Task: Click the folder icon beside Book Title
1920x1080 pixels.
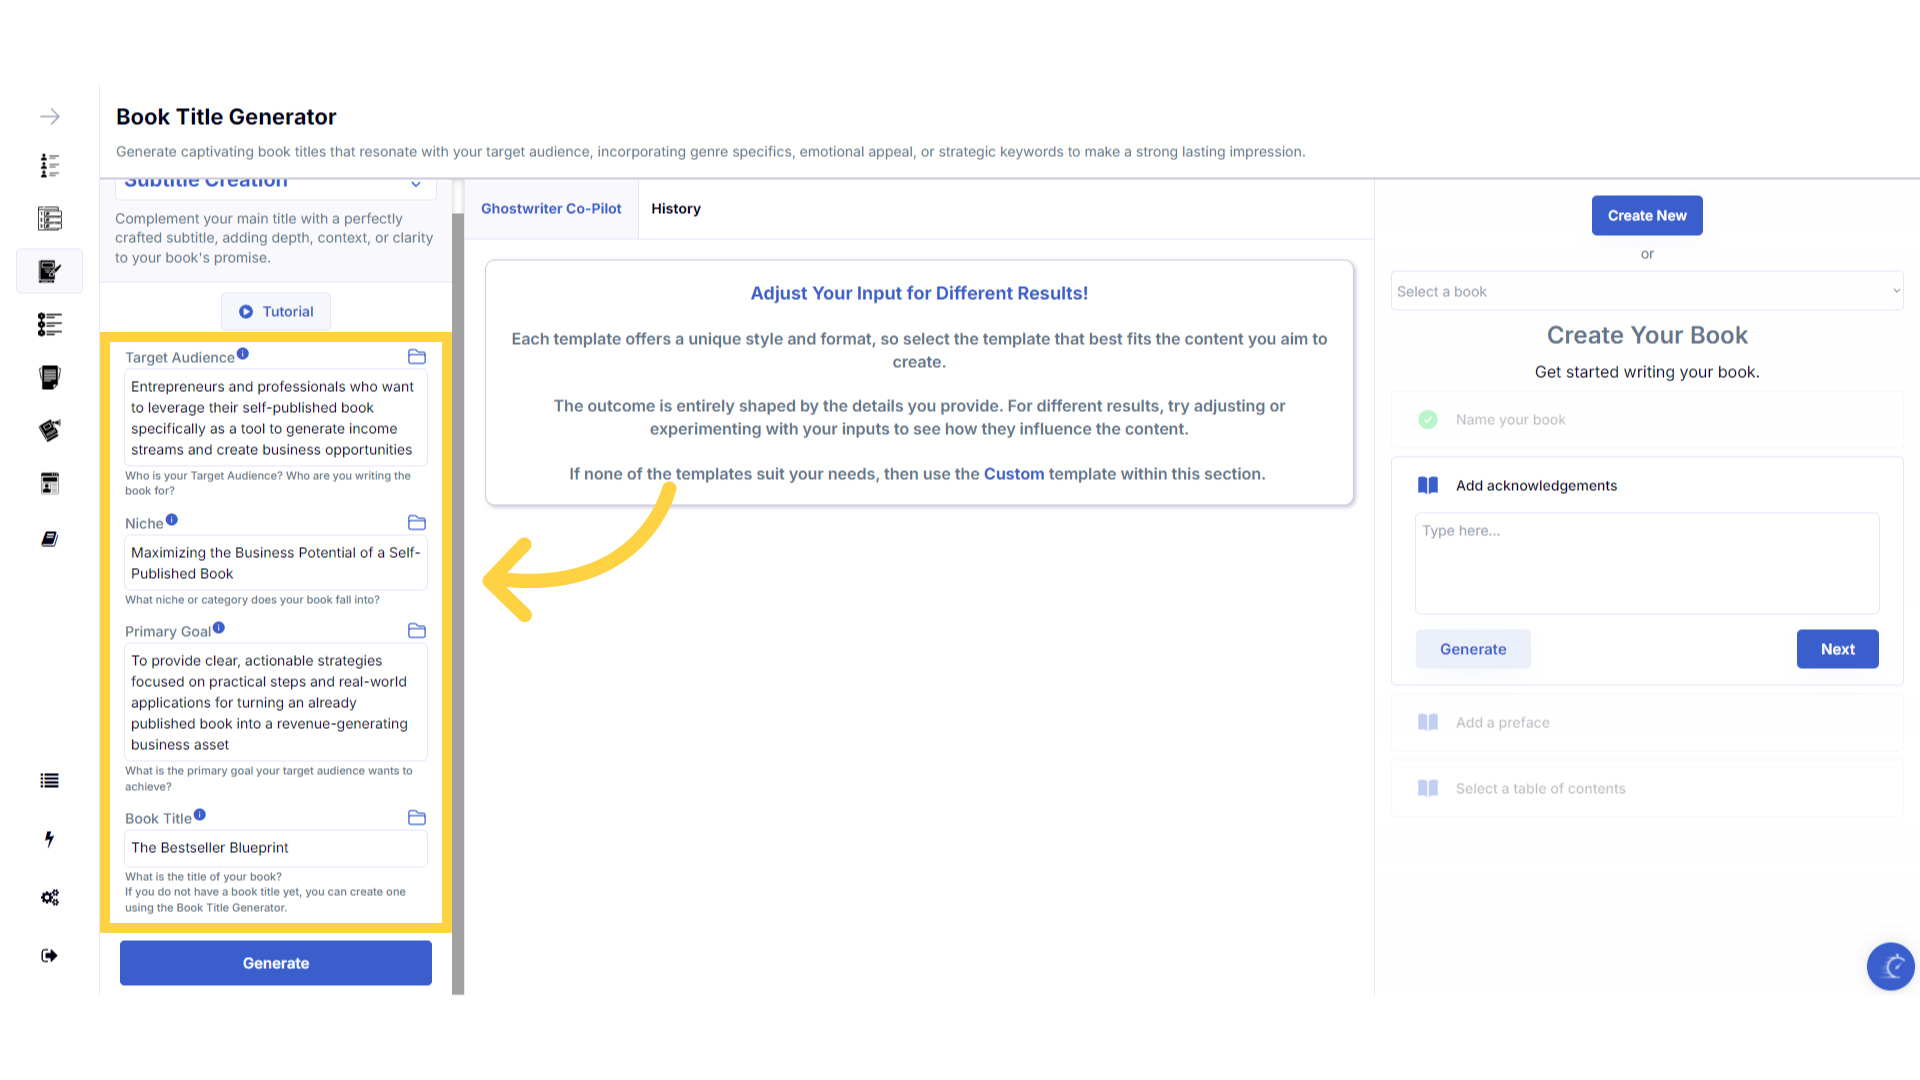Action: click(417, 818)
